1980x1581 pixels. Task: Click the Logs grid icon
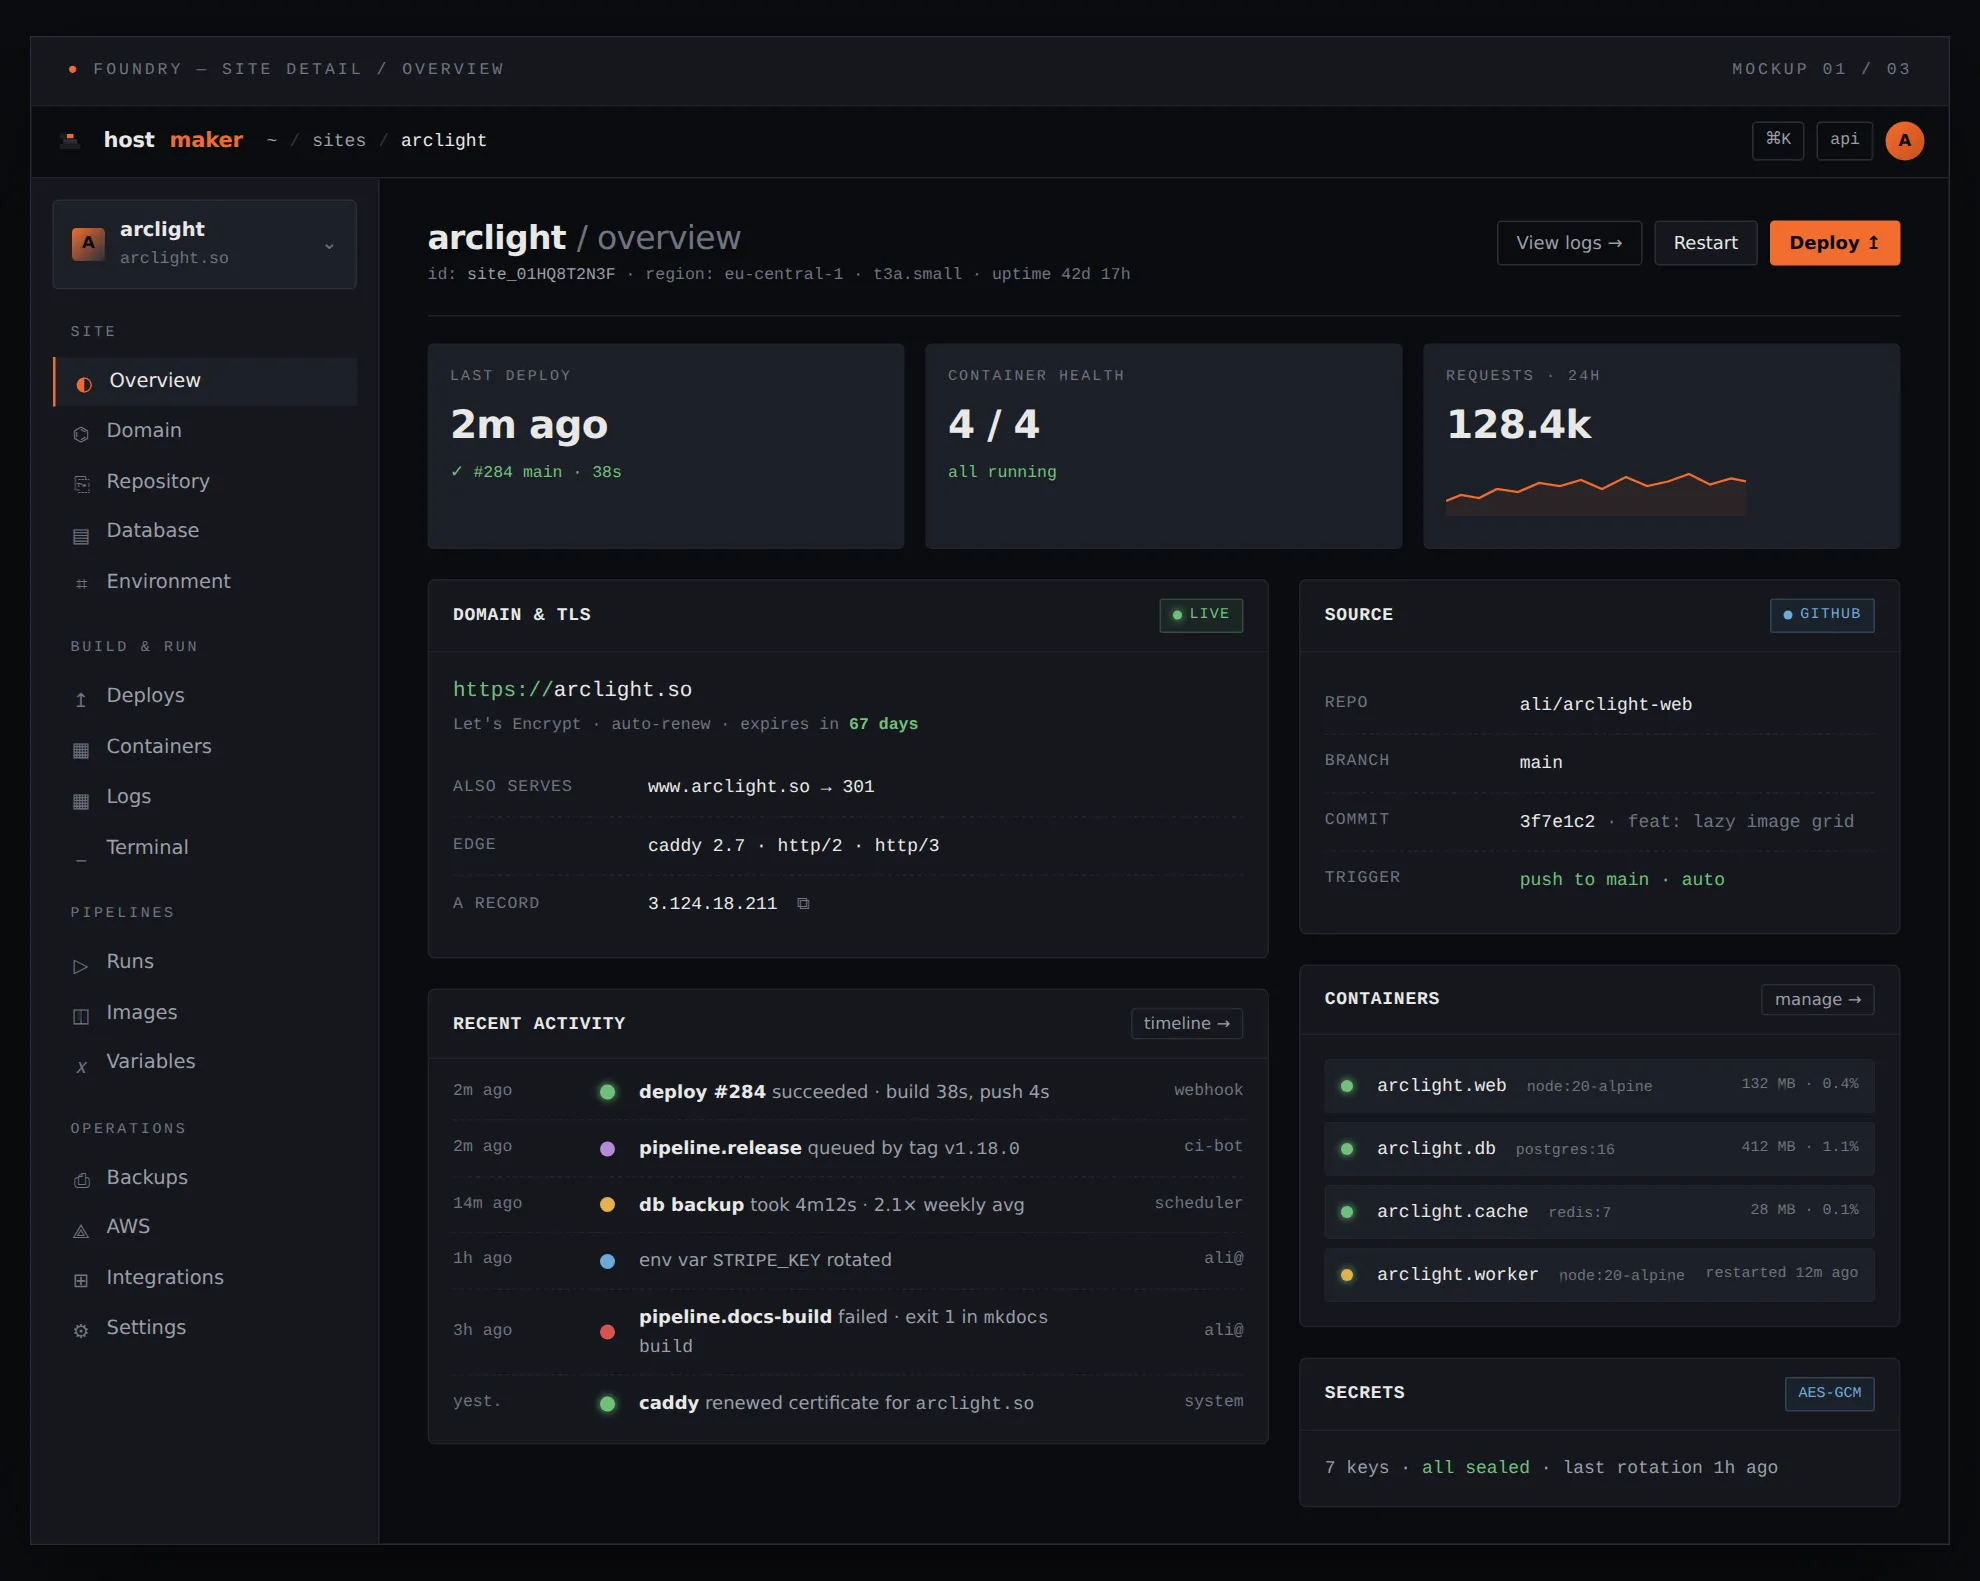(81, 800)
